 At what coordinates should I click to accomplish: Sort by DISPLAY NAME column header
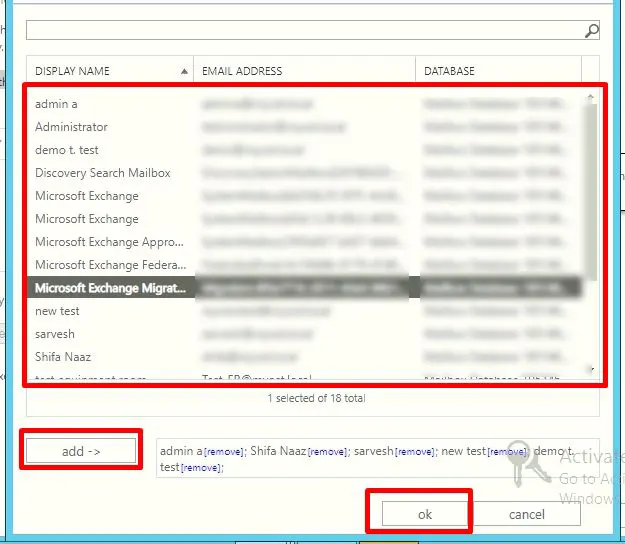[x=110, y=71]
